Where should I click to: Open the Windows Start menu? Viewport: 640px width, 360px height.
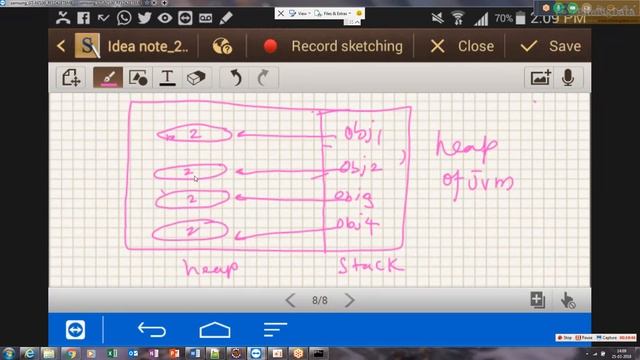[x=9, y=353]
